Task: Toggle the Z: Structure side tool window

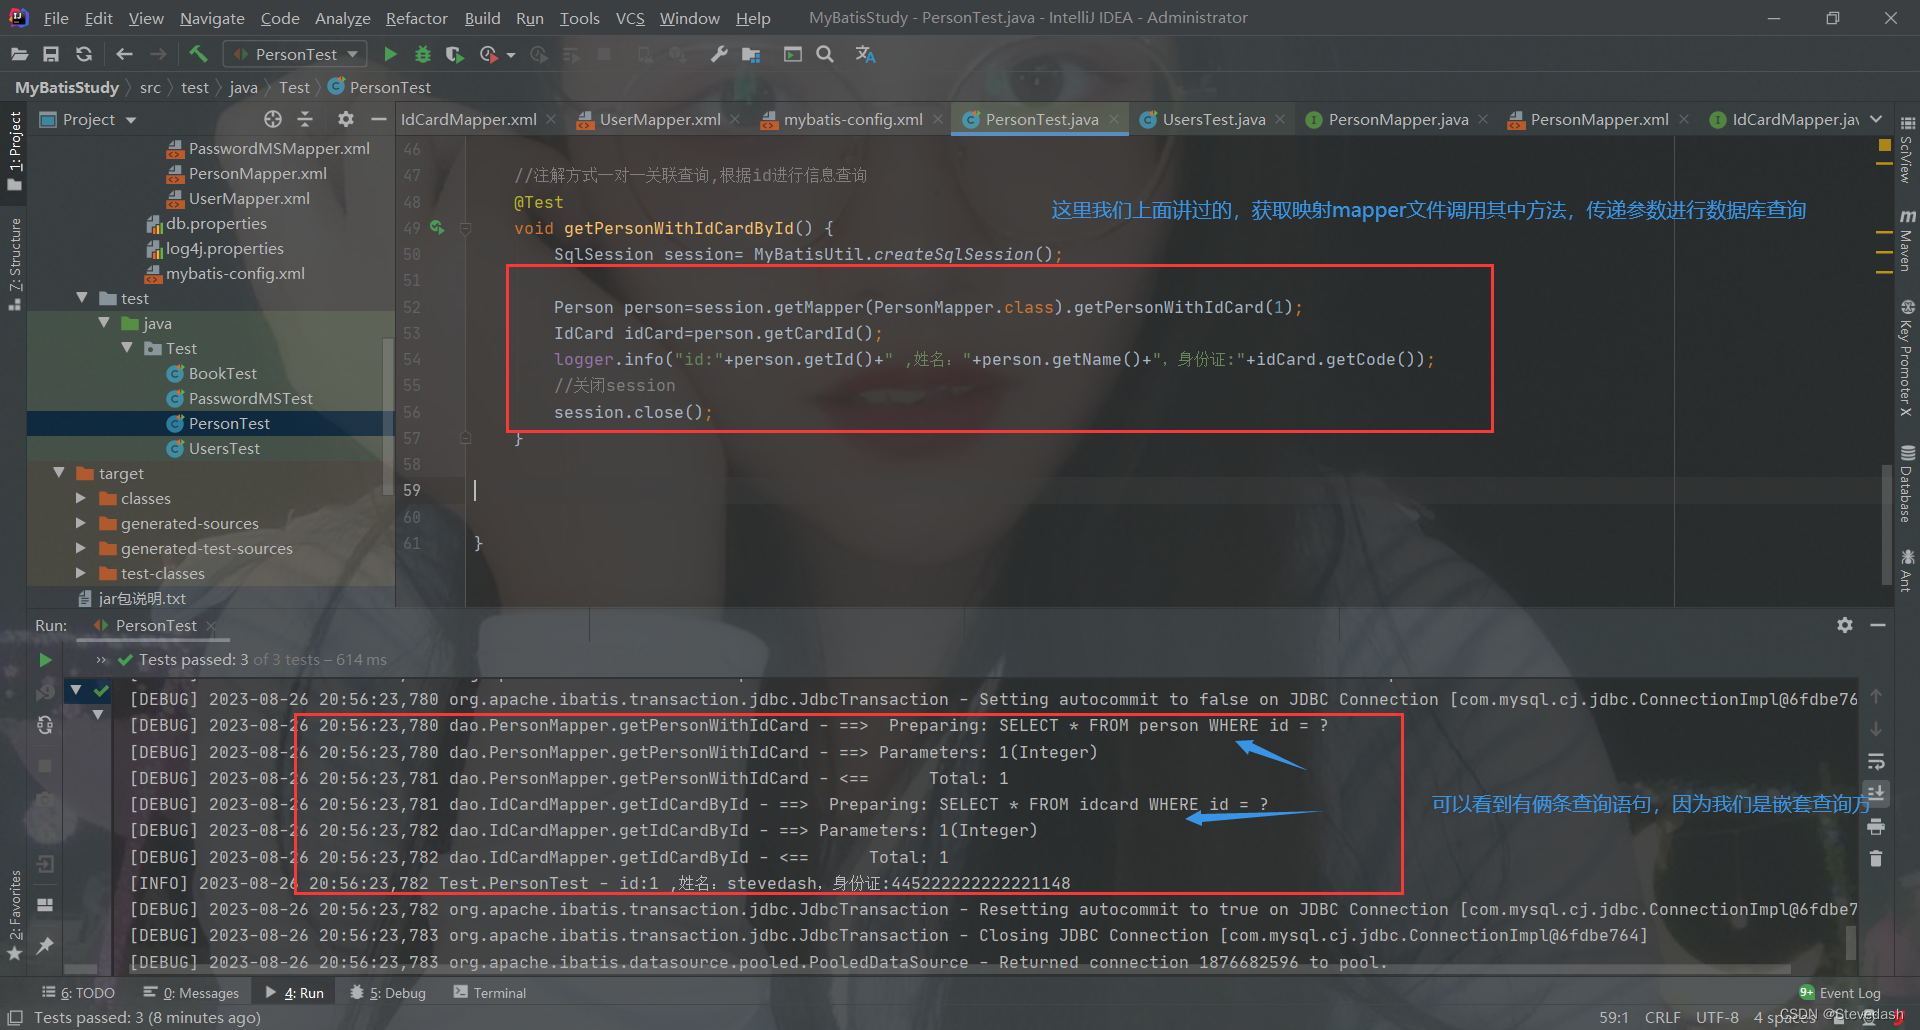Action: (15, 264)
